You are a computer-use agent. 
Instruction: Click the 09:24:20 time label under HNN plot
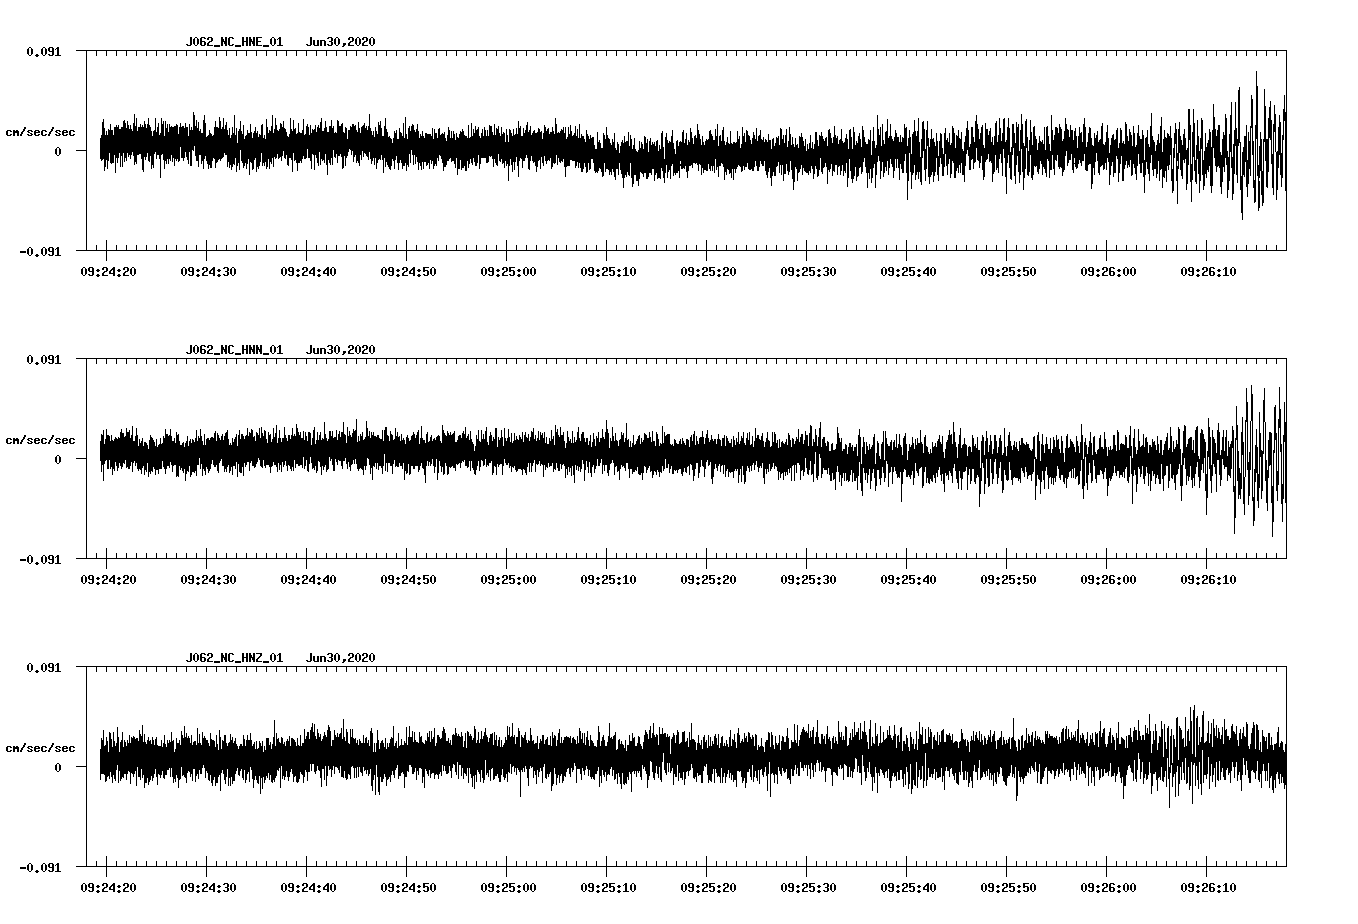[x=108, y=579]
